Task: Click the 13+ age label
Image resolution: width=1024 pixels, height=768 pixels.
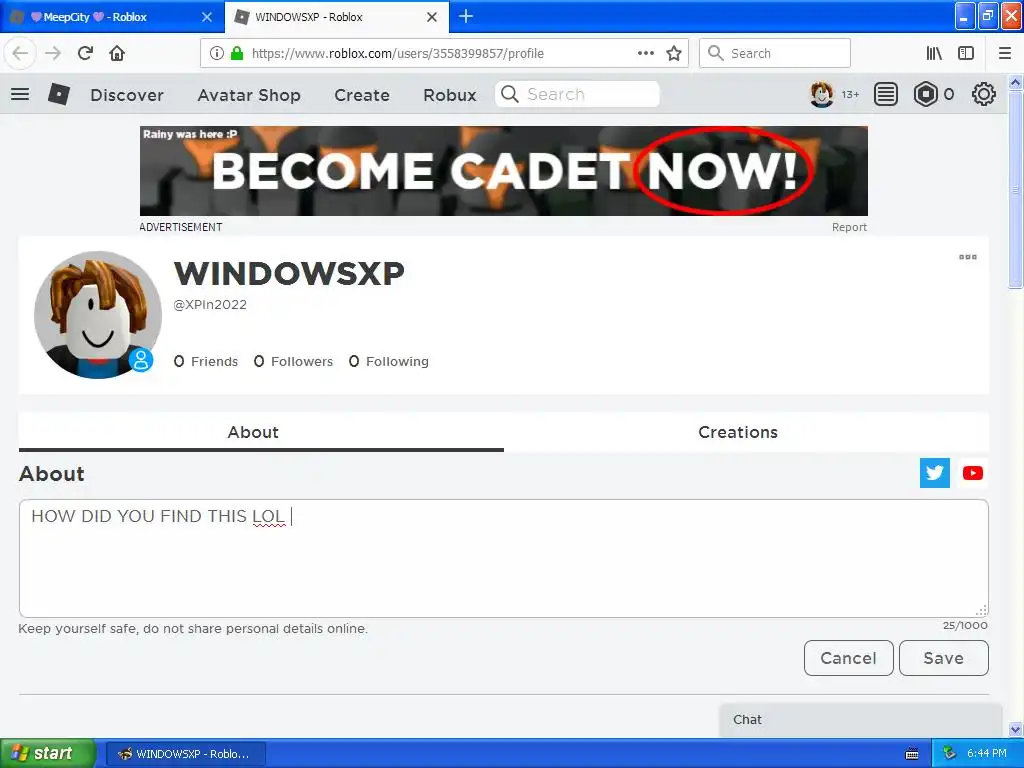Action: click(850, 95)
